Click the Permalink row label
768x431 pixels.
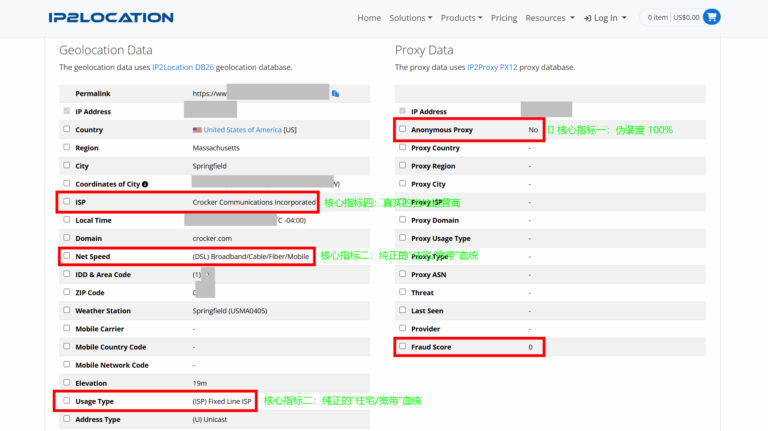tap(93, 94)
